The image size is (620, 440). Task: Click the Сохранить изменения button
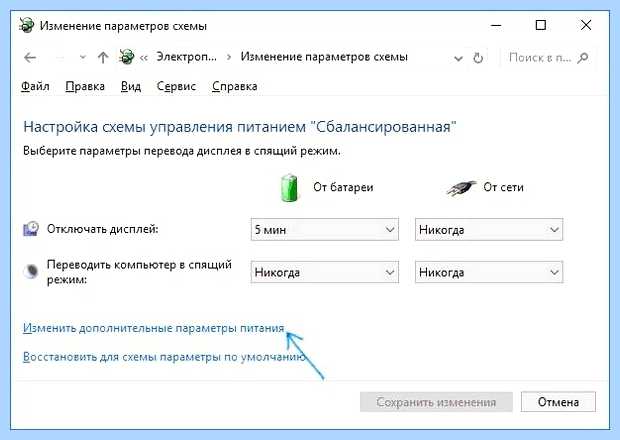coord(436,402)
